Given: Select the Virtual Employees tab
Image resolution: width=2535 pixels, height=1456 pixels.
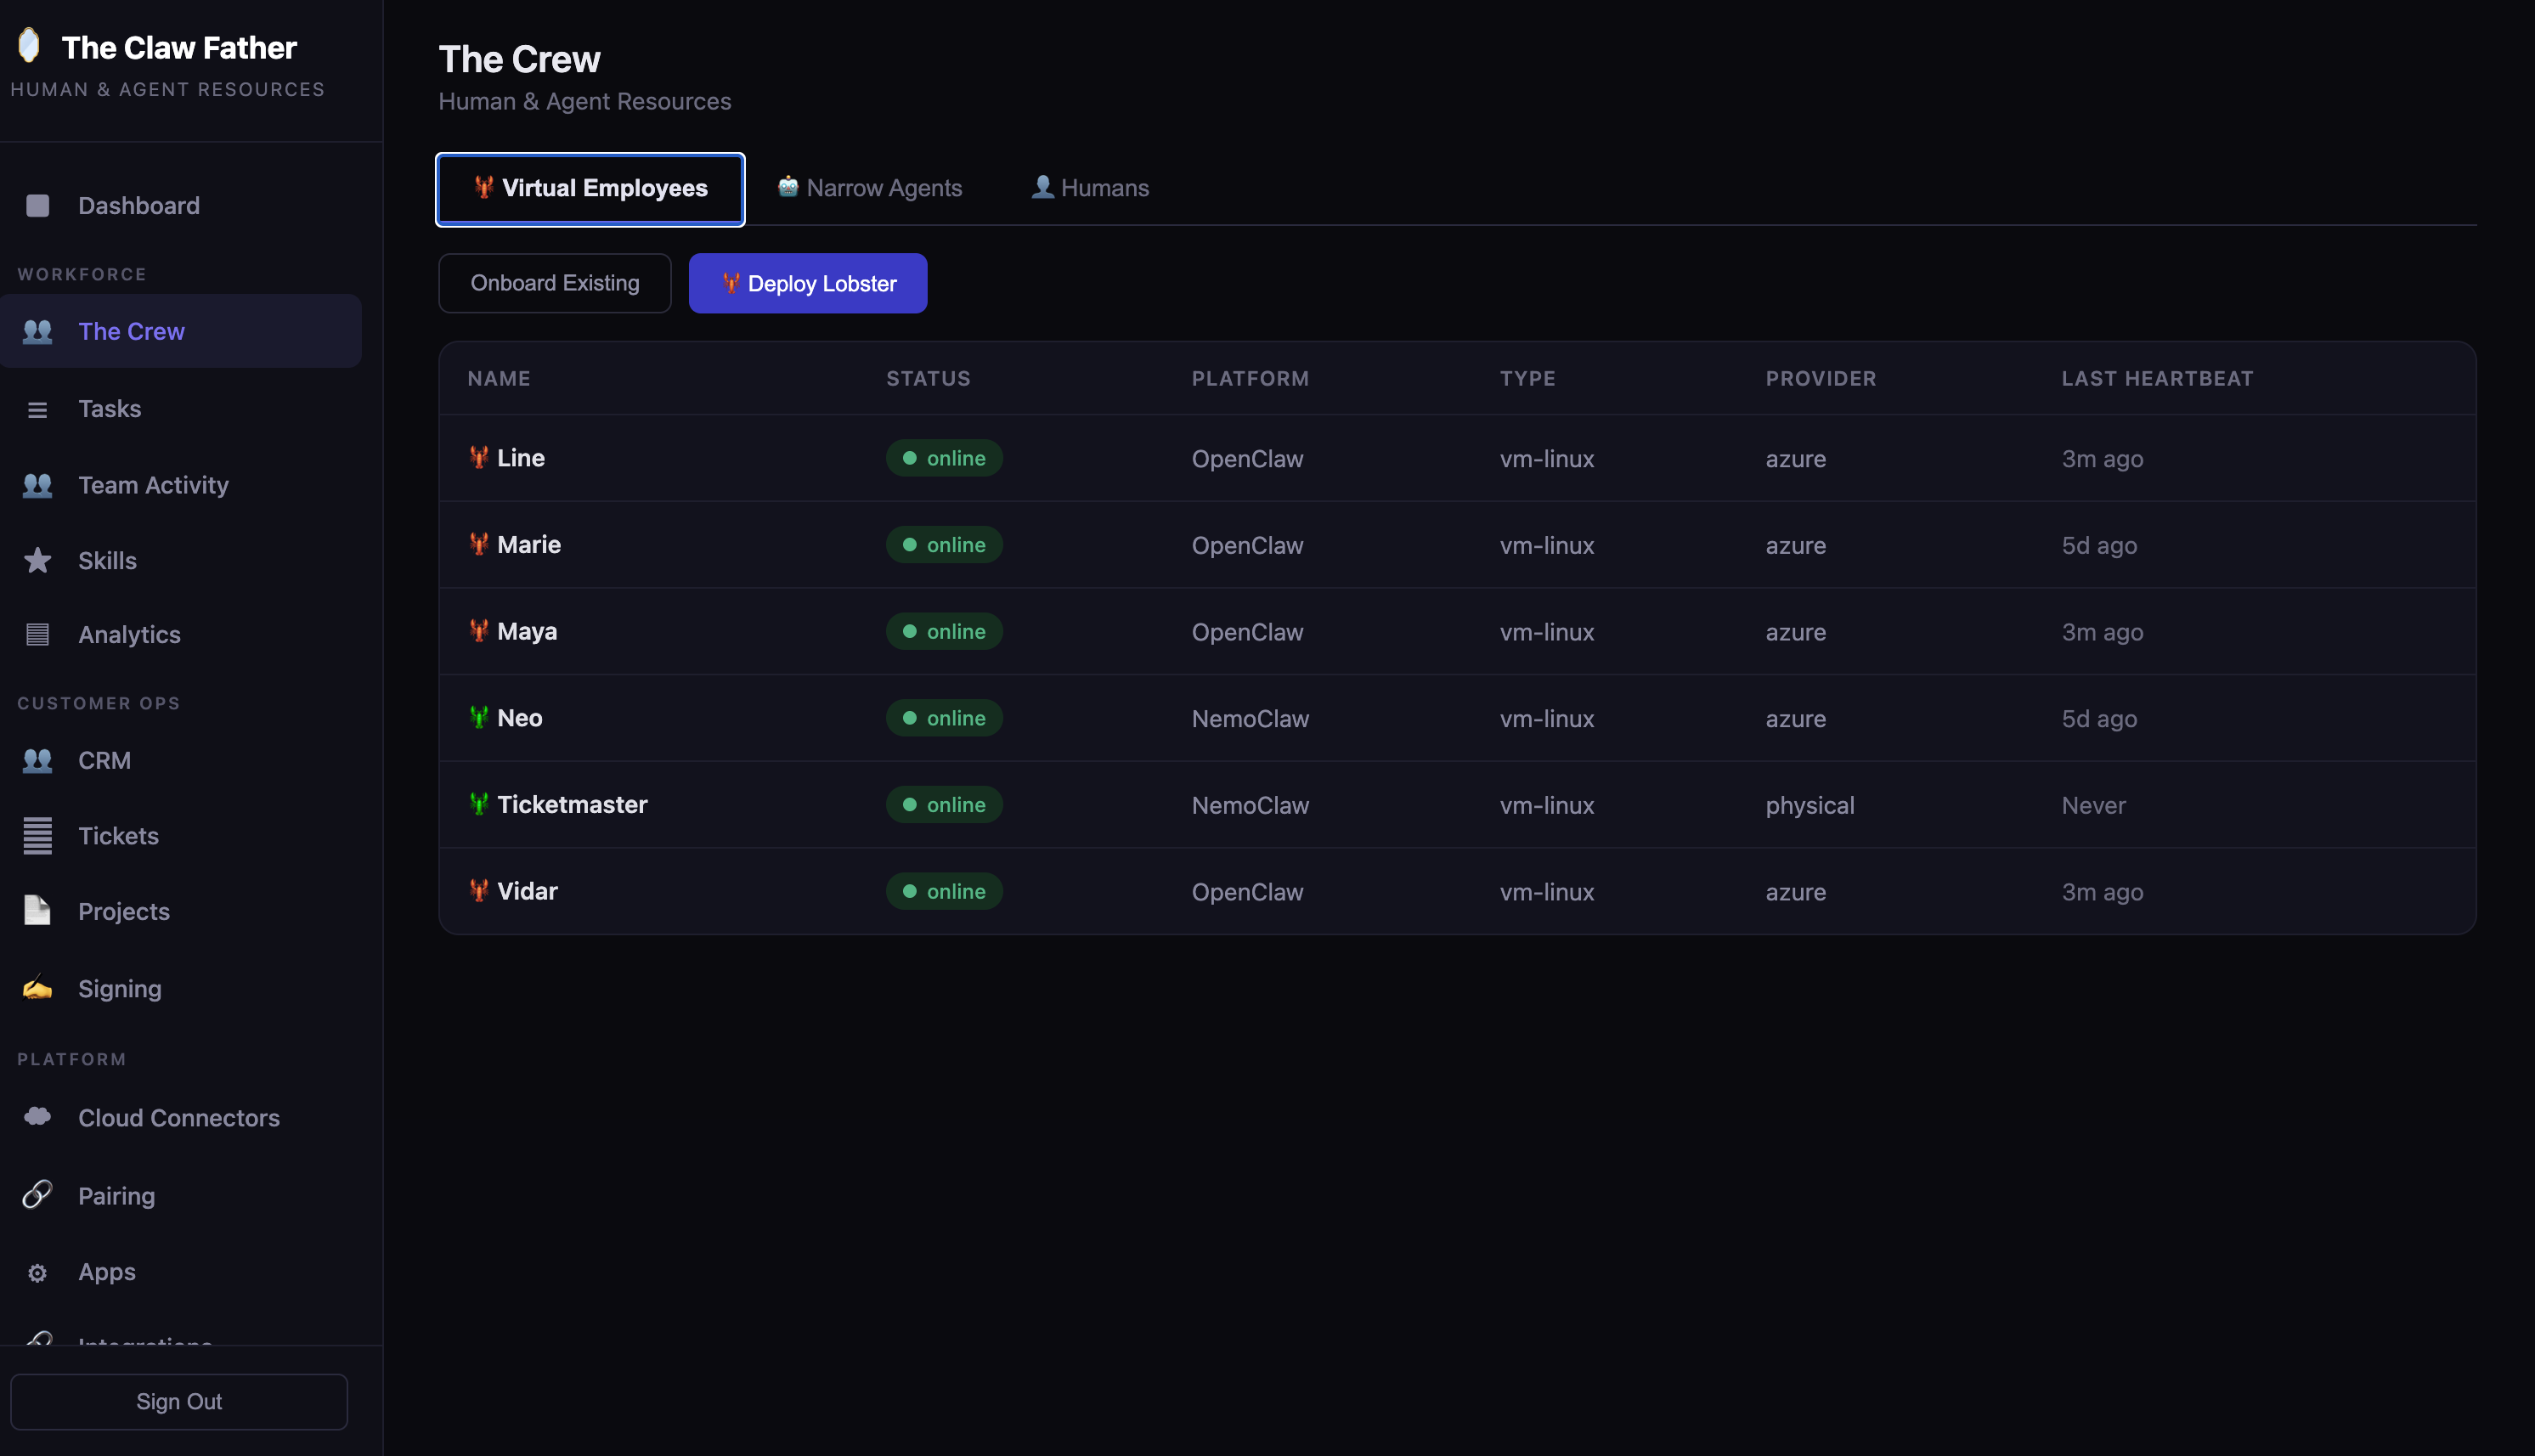Looking at the screenshot, I should click(x=590, y=189).
